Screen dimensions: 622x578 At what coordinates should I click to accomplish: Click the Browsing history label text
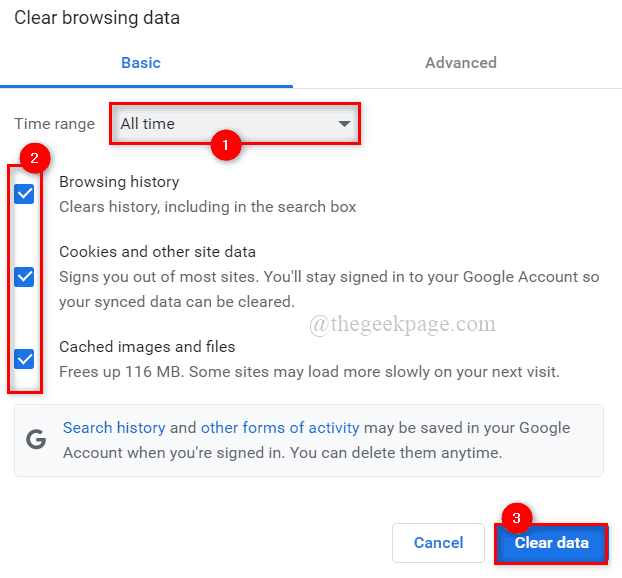pos(119,182)
